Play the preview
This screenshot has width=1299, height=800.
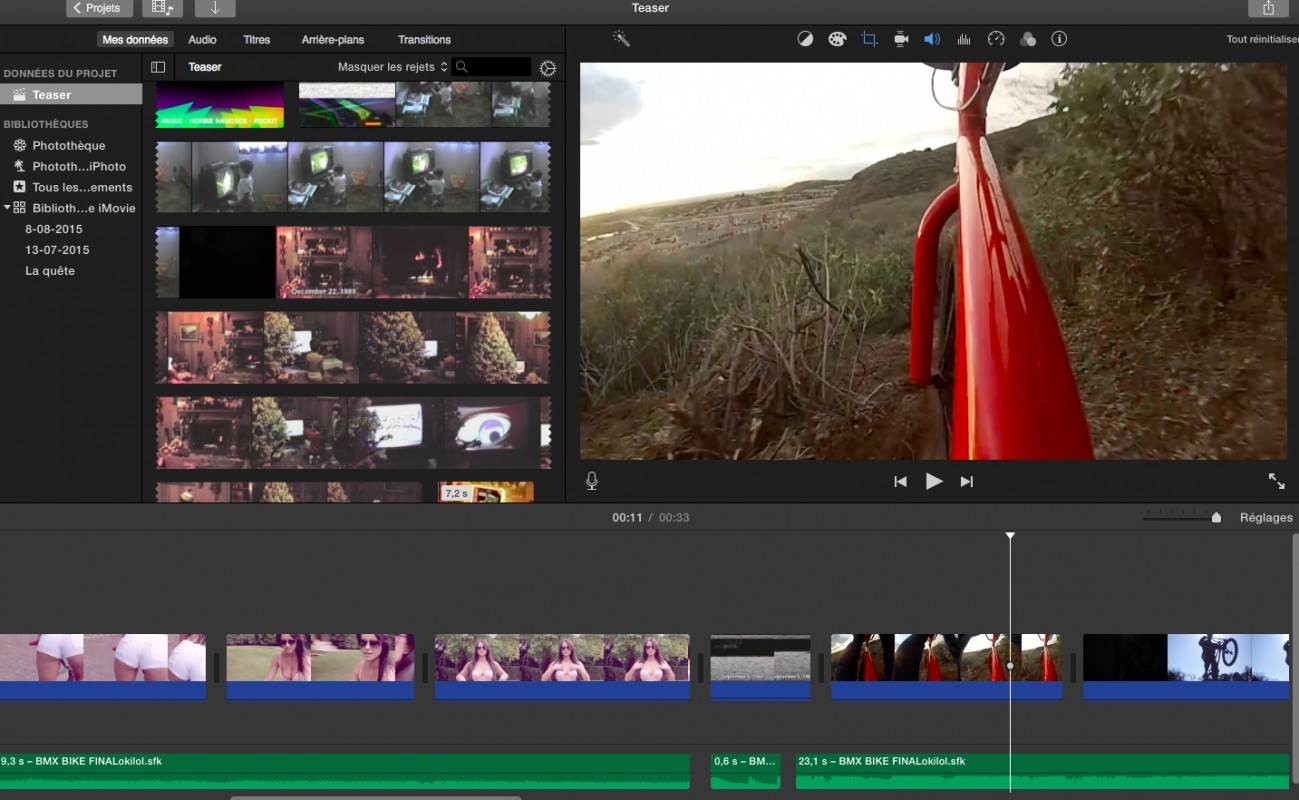click(x=934, y=481)
